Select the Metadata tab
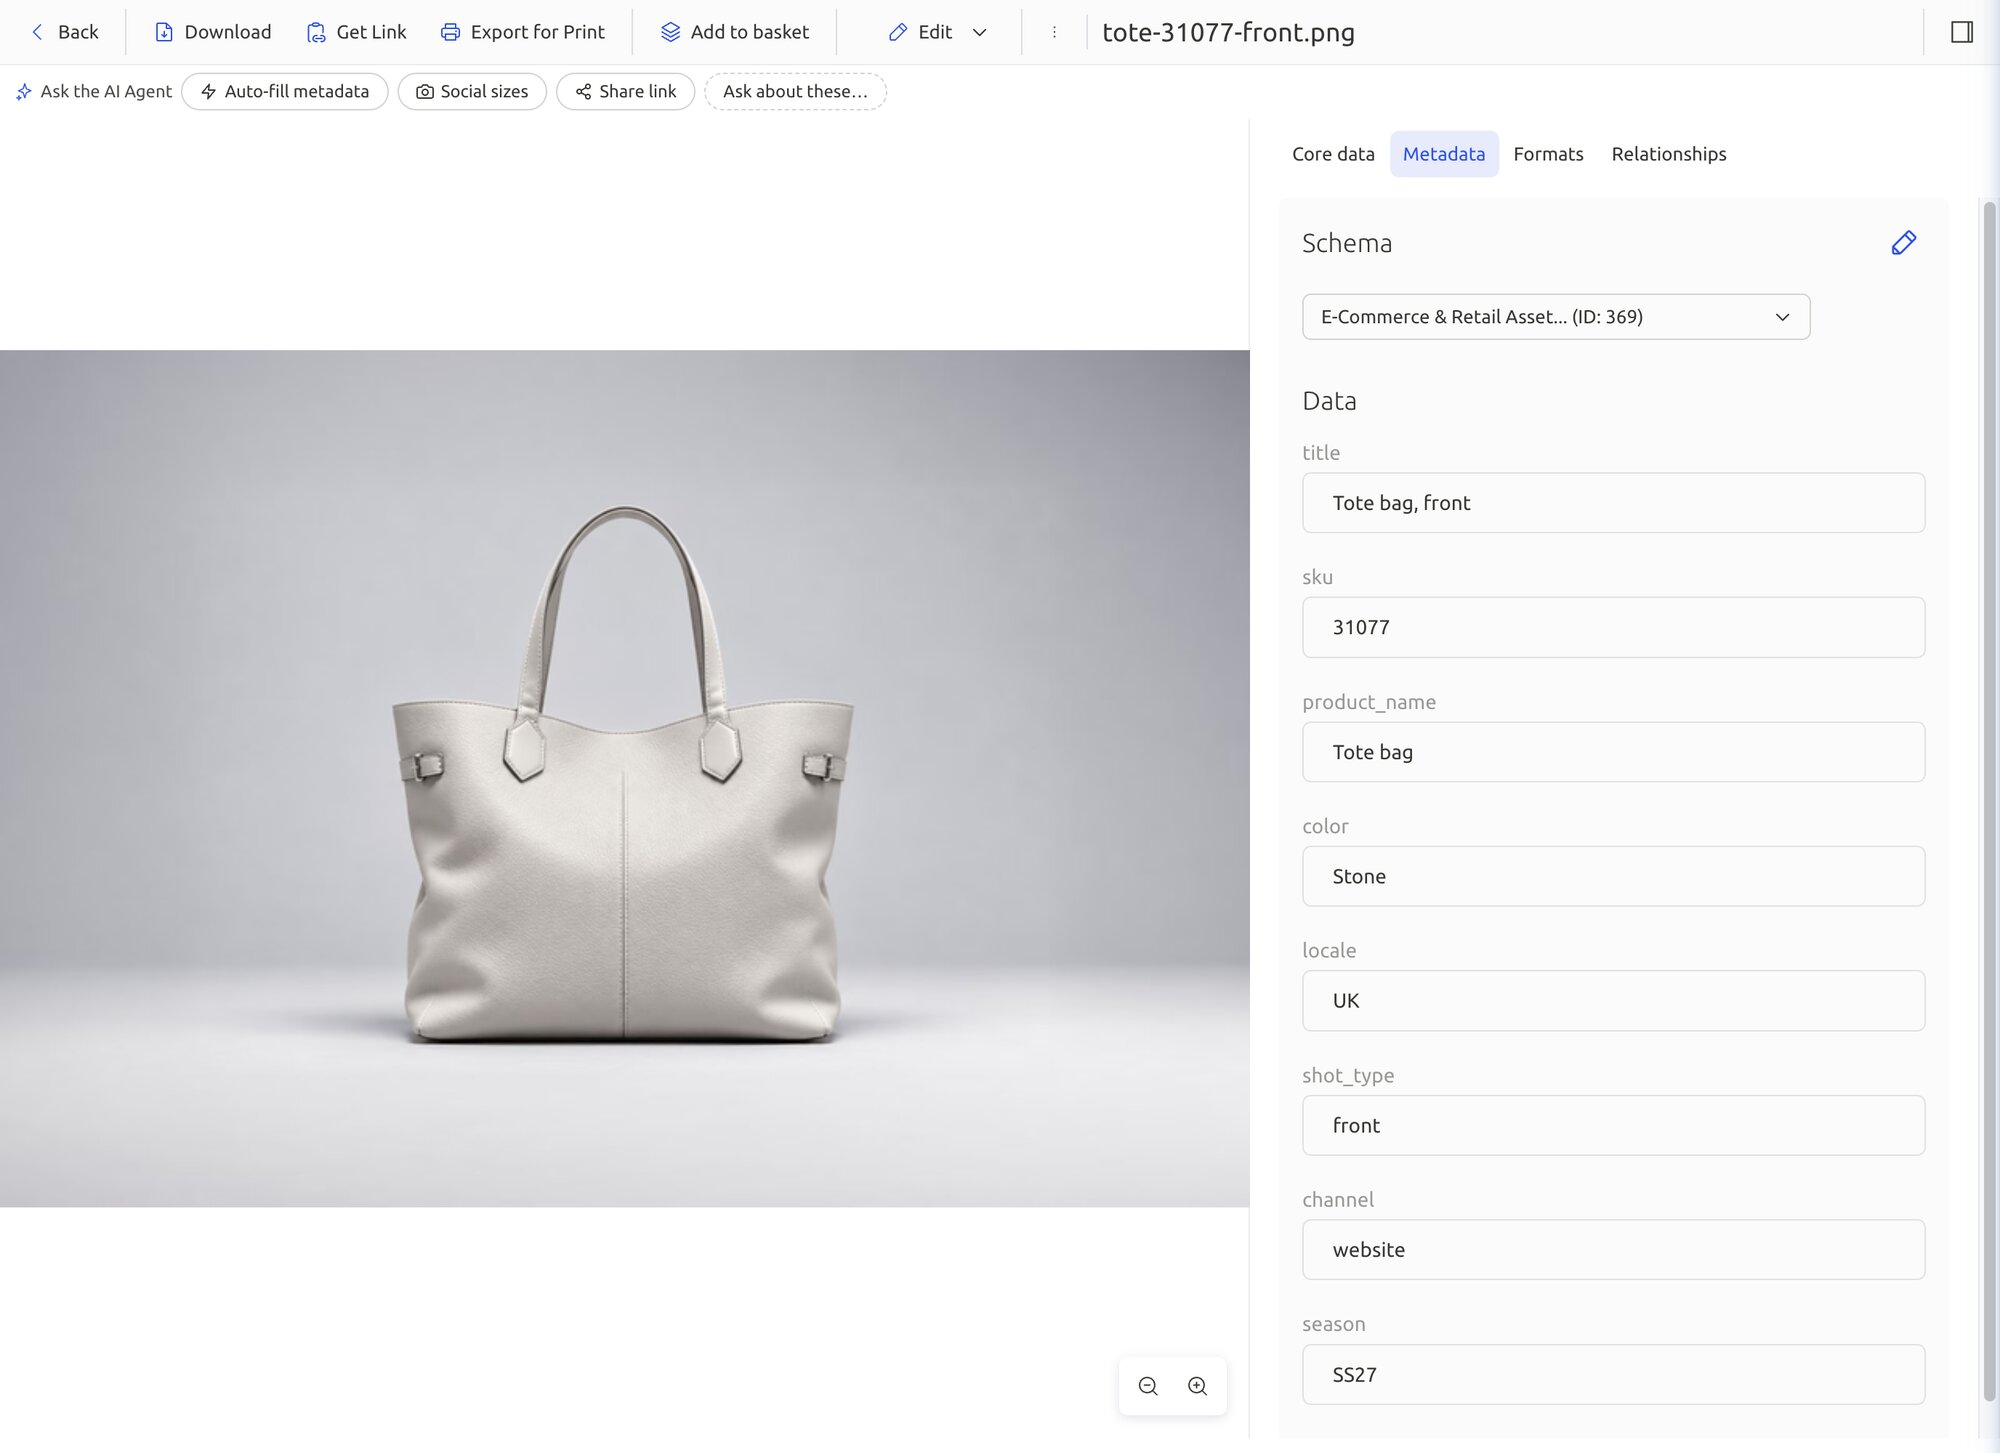Viewport: 2000px width, 1453px height. point(1444,154)
